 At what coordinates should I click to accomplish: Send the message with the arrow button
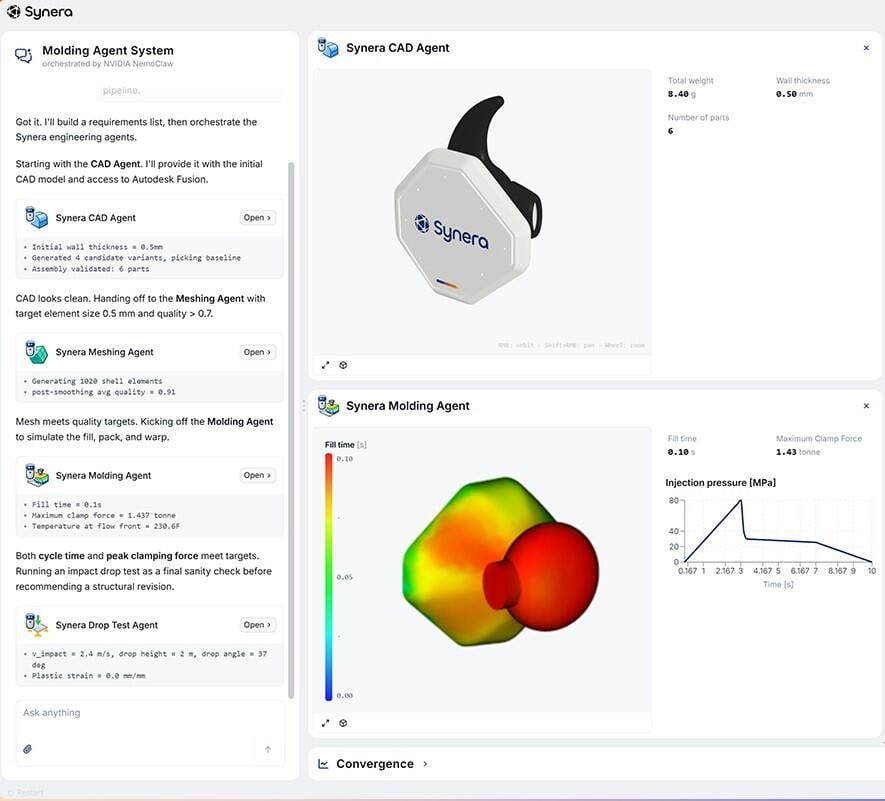click(x=268, y=750)
